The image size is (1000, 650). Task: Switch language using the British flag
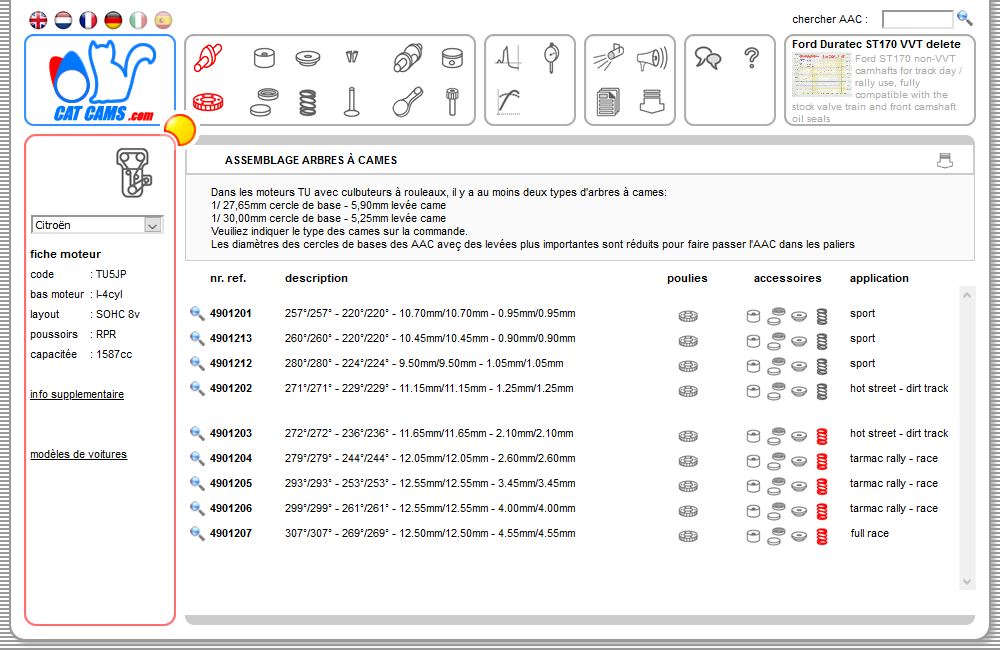pyautogui.click(x=38, y=18)
